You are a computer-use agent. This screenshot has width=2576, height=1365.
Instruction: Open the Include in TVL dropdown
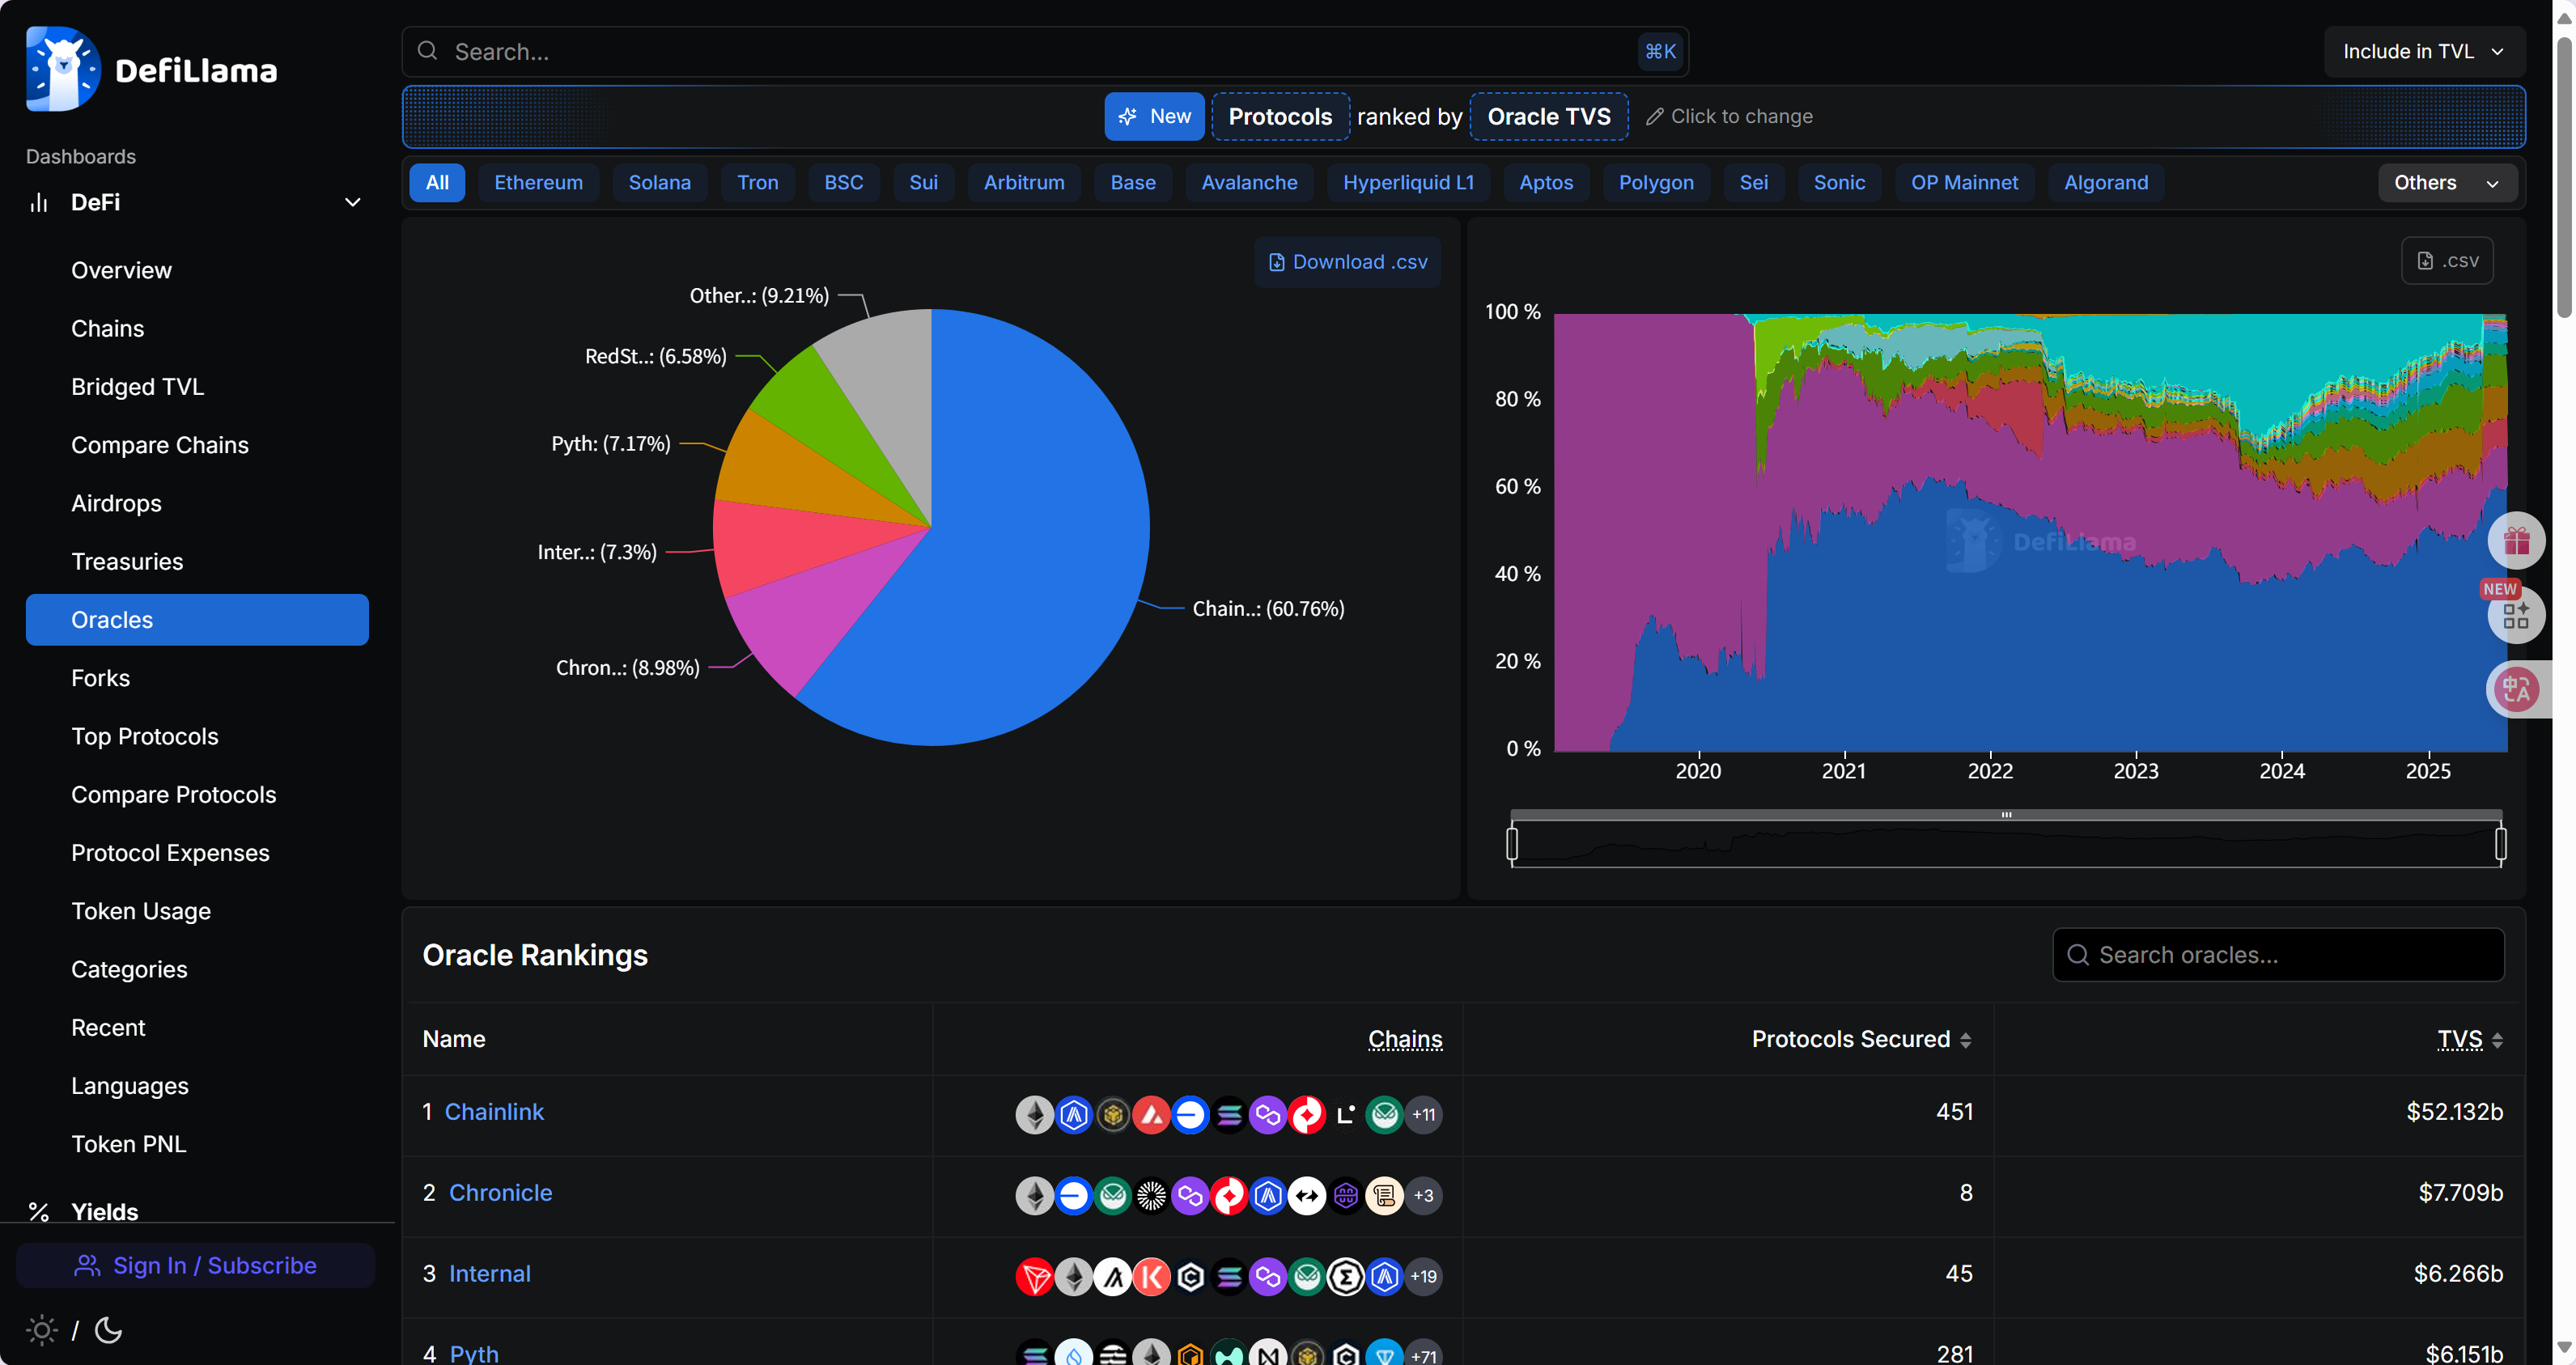tap(2424, 51)
